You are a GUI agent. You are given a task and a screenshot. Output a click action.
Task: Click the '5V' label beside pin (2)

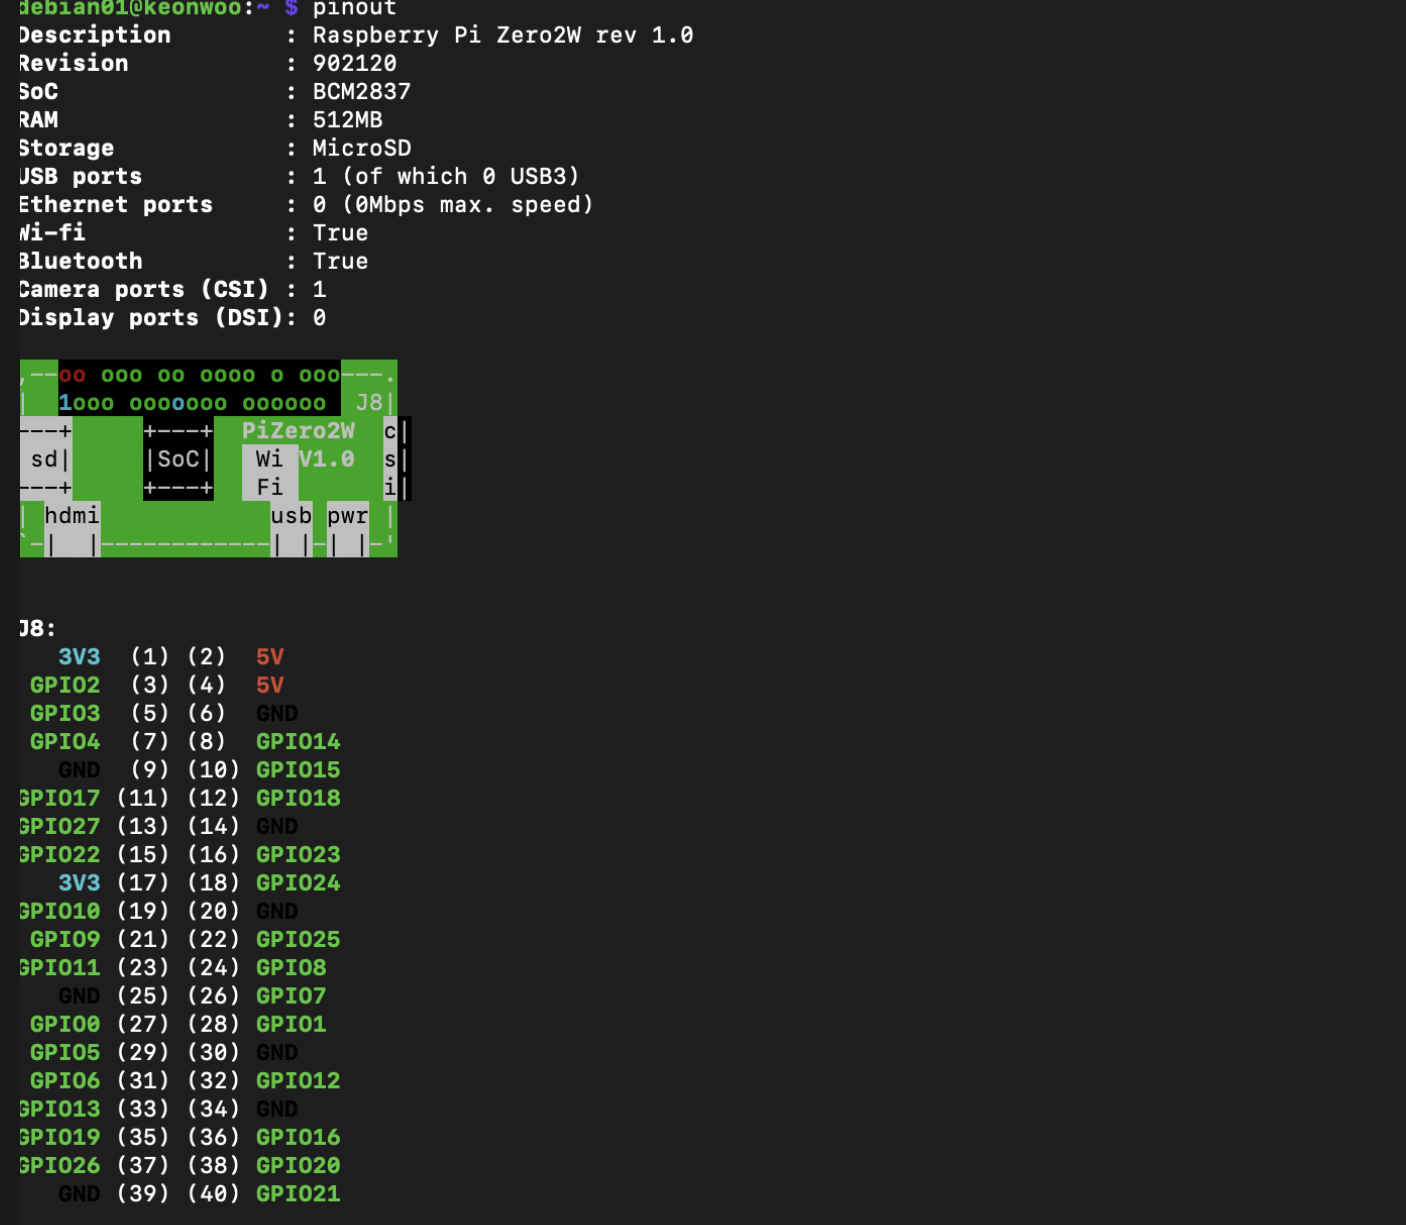pyautogui.click(x=270, y=656)
